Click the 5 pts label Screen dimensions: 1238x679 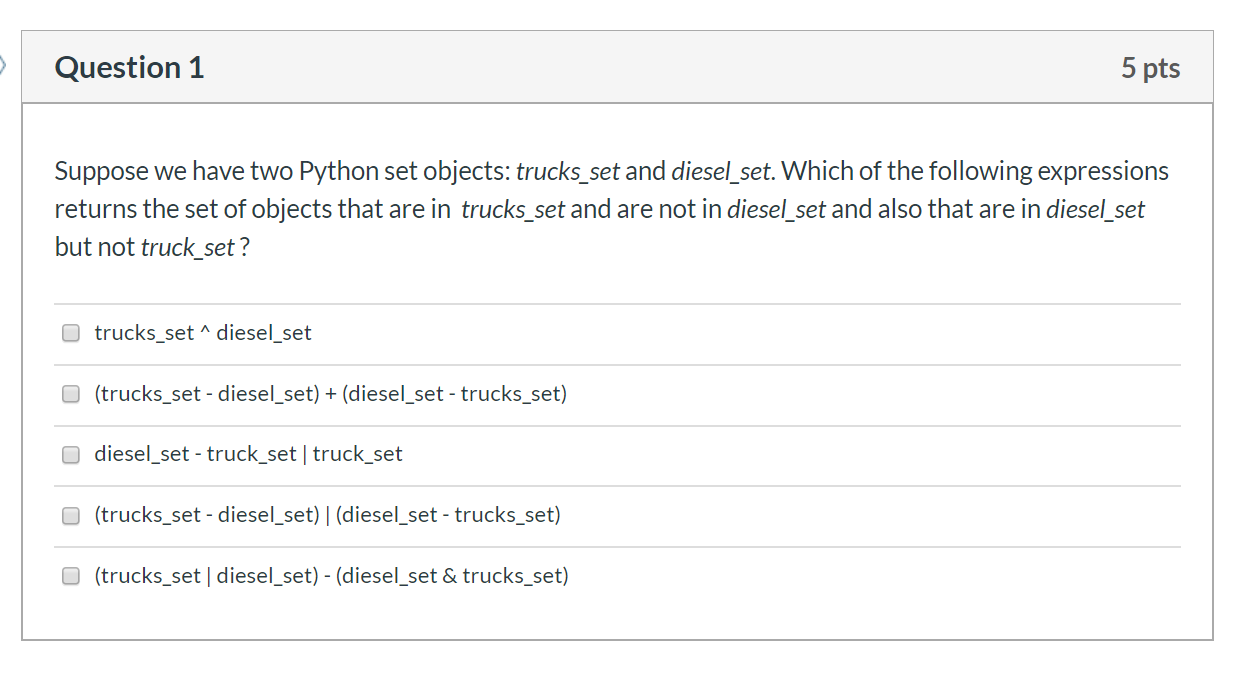tap(1151, 67)
